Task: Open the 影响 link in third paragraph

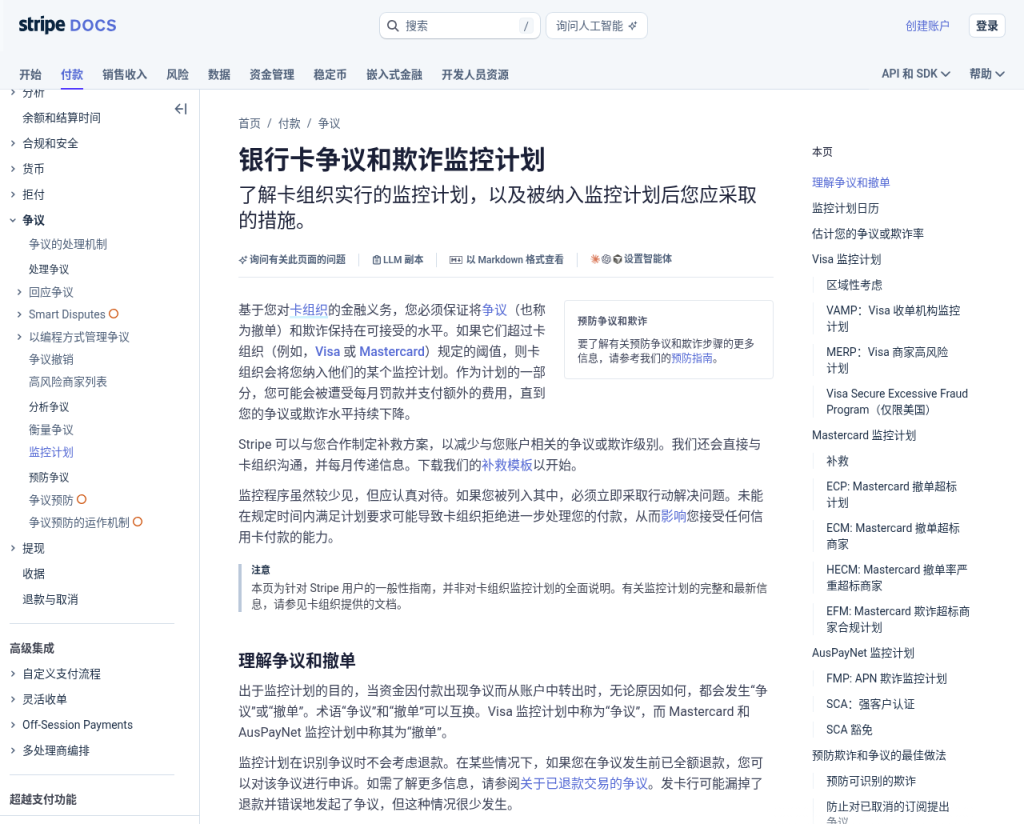Action: click(673, 516)
